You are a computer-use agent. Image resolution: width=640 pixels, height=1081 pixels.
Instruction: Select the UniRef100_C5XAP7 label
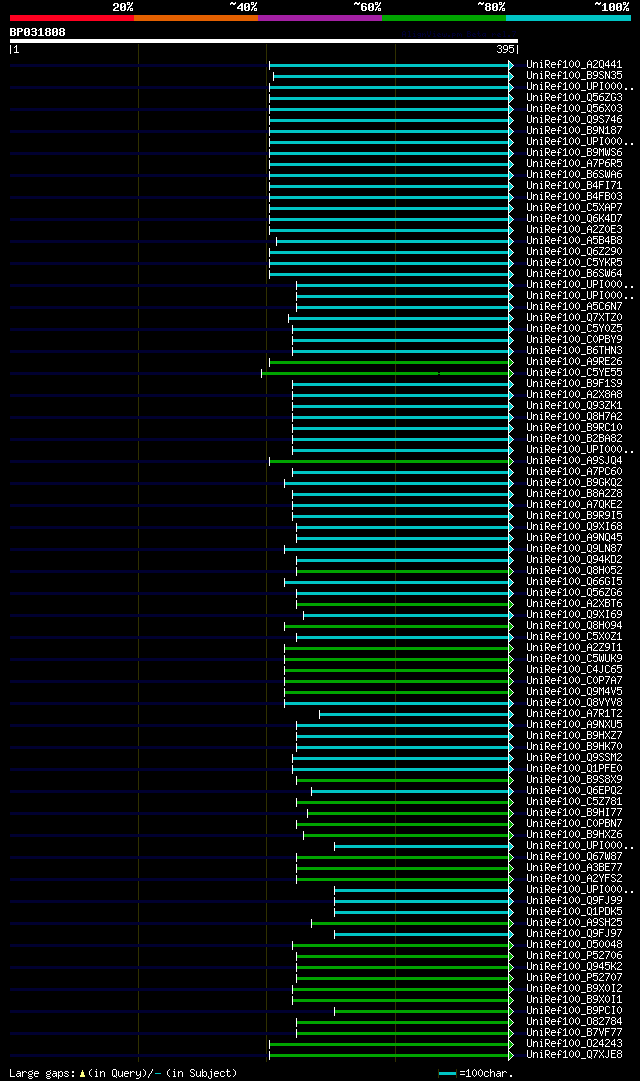[574, 208]
